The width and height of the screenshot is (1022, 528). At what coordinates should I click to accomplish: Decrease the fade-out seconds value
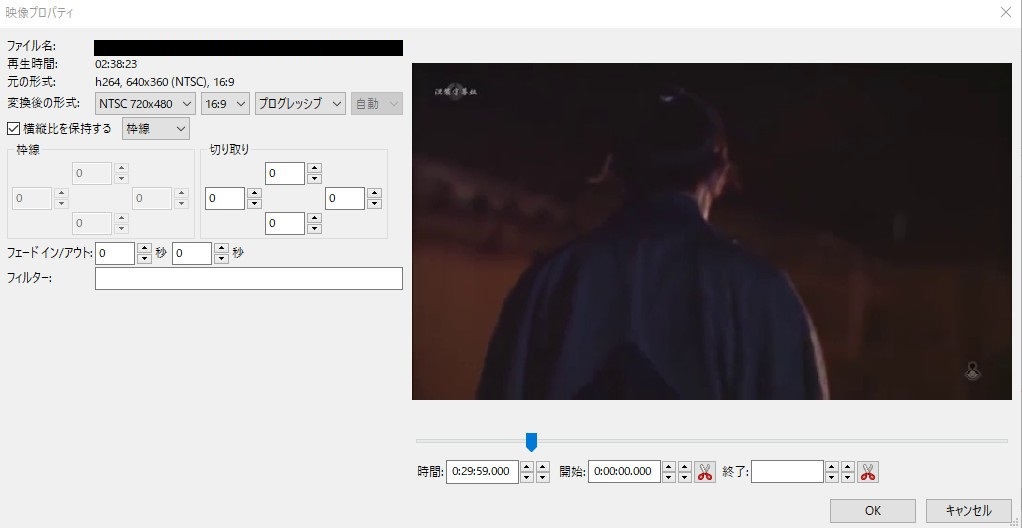click(x=222, y=259)
